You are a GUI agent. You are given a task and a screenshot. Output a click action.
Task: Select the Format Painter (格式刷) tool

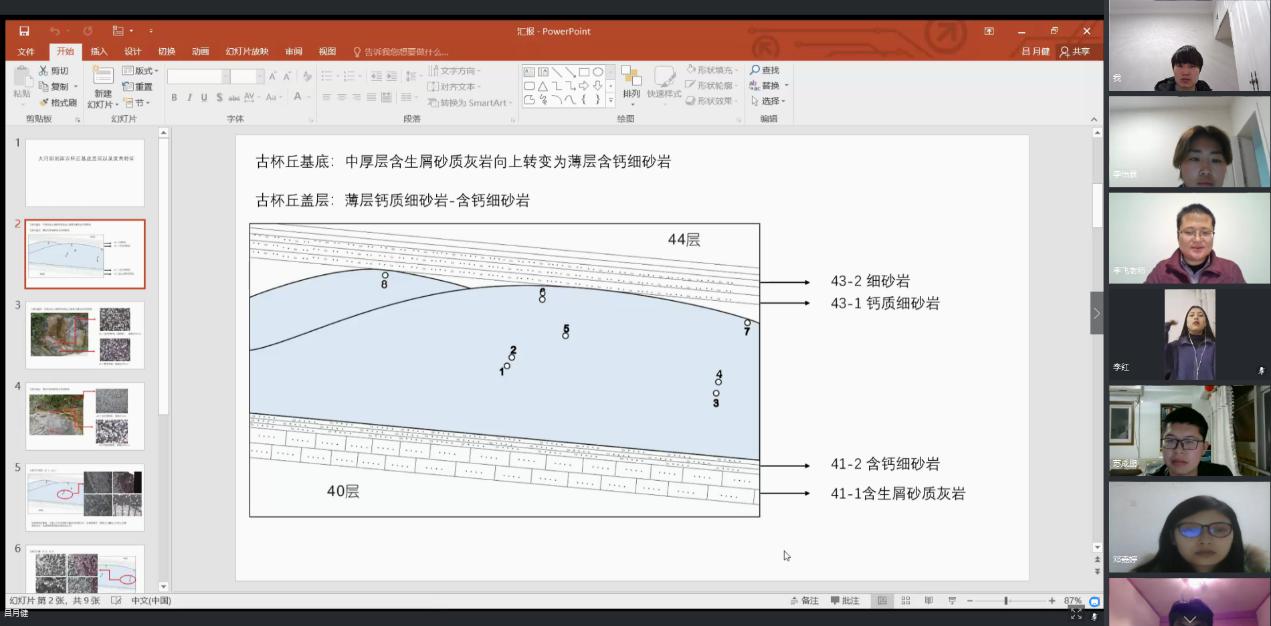coord(57,102)
